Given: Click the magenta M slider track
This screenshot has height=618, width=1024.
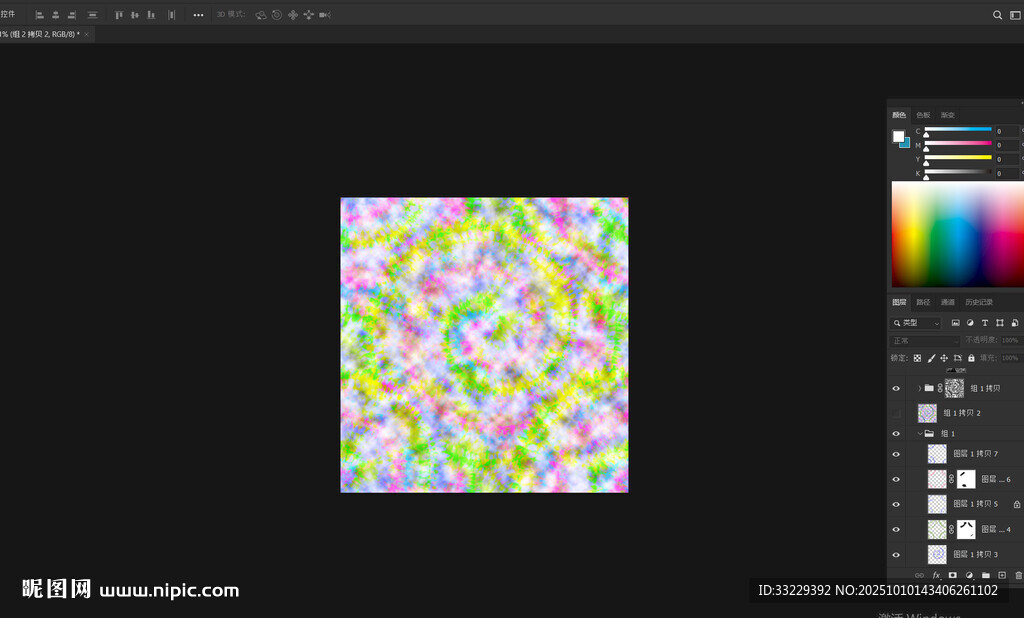Looking at the screenshot, I should pyautogui.click(x=958, y=143).
